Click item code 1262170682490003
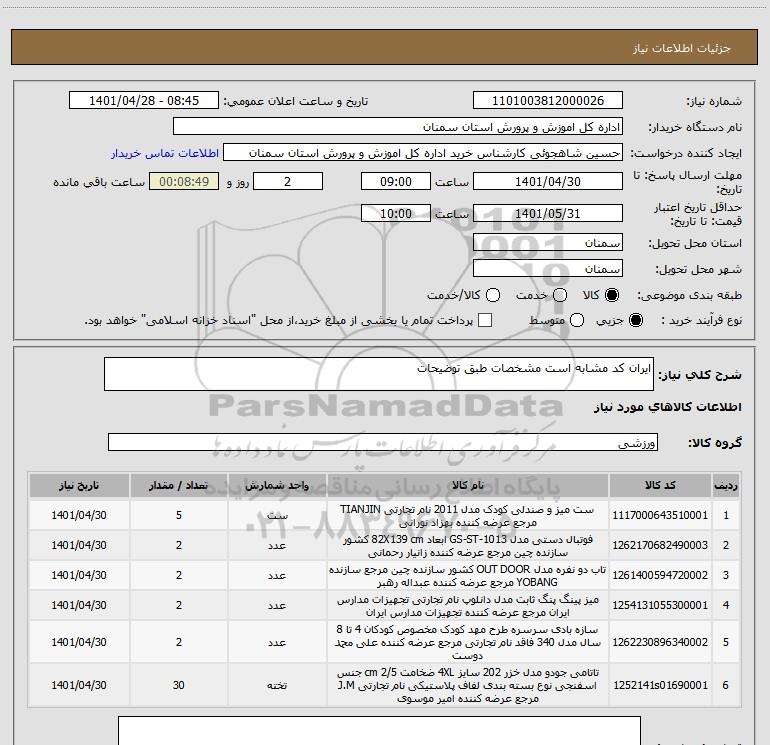Screen dimensions: 770x745 click(660, 545)
